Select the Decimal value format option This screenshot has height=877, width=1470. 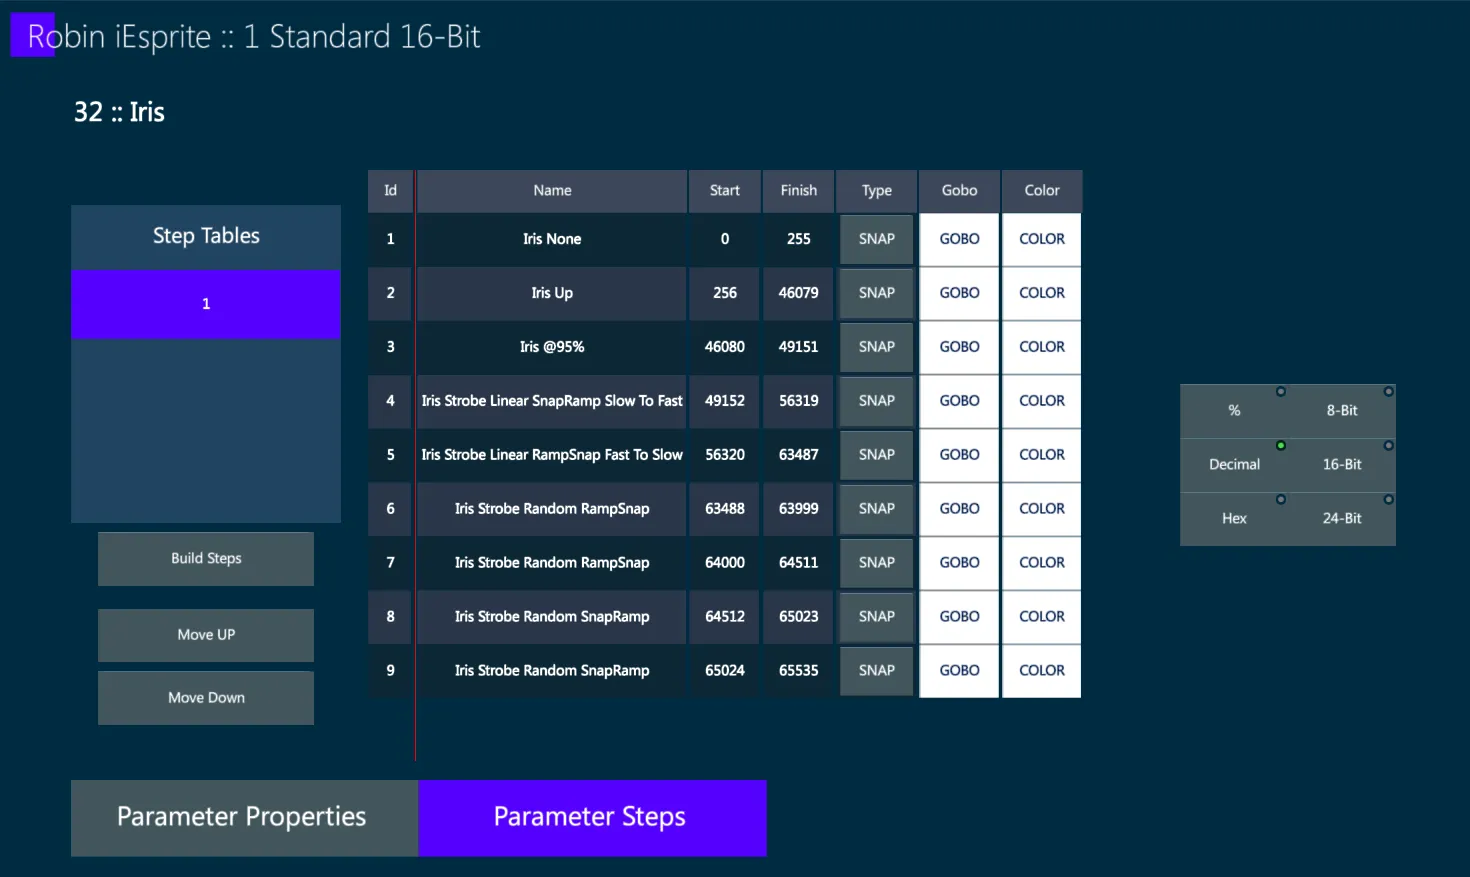pyautogui.click(x=1234, y=465)
